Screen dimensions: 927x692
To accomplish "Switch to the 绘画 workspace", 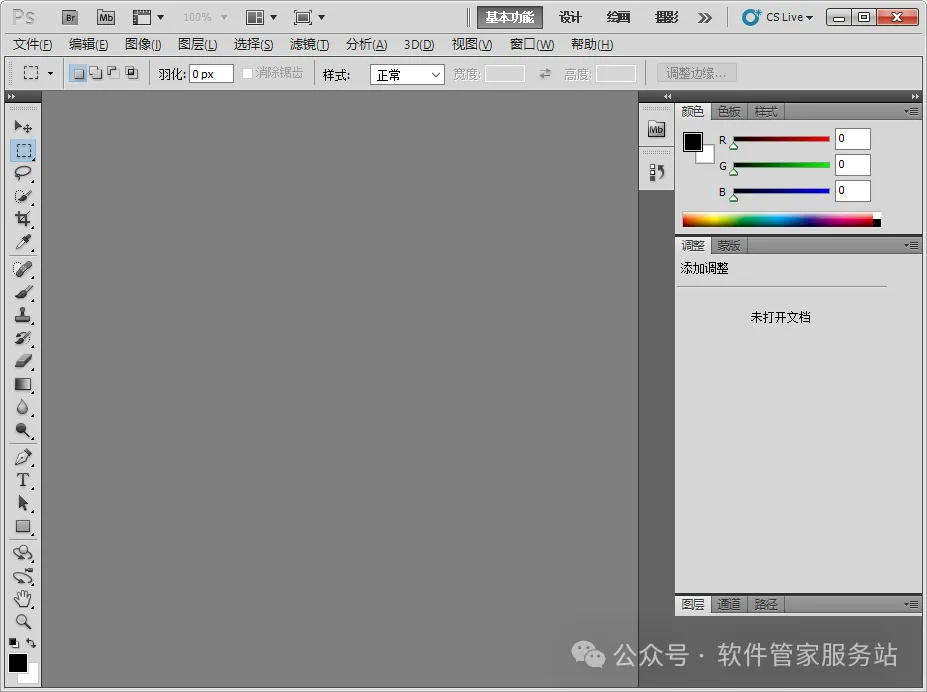I will [x=618, y=18].
